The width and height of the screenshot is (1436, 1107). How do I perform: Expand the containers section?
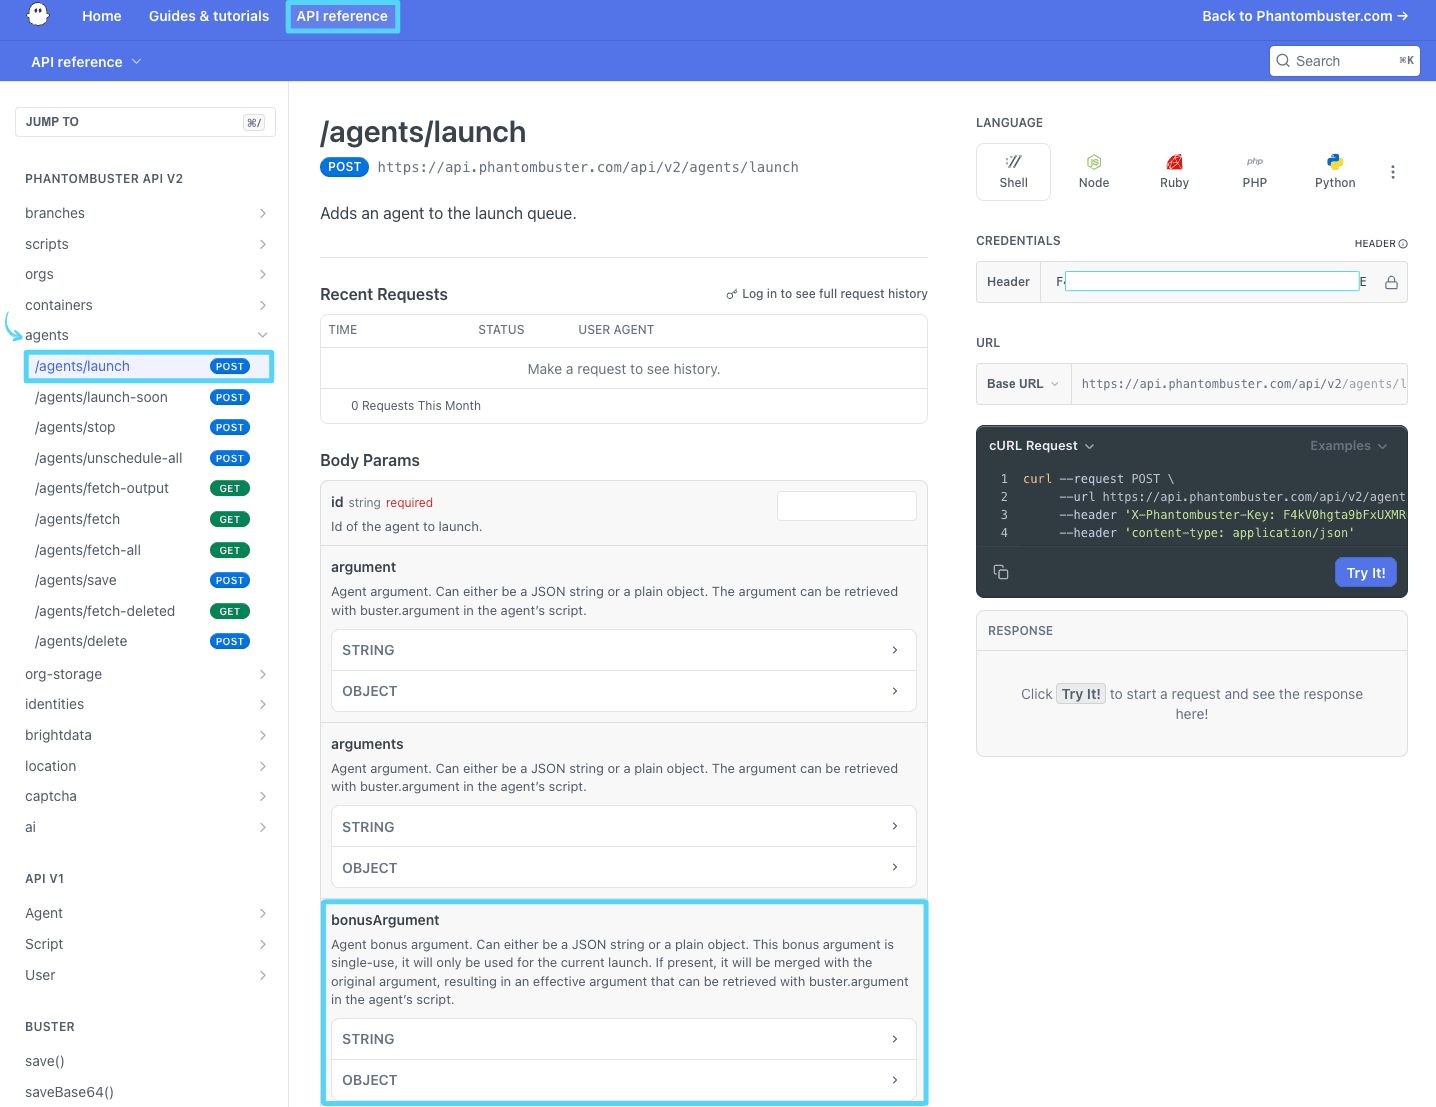[145, 305]
